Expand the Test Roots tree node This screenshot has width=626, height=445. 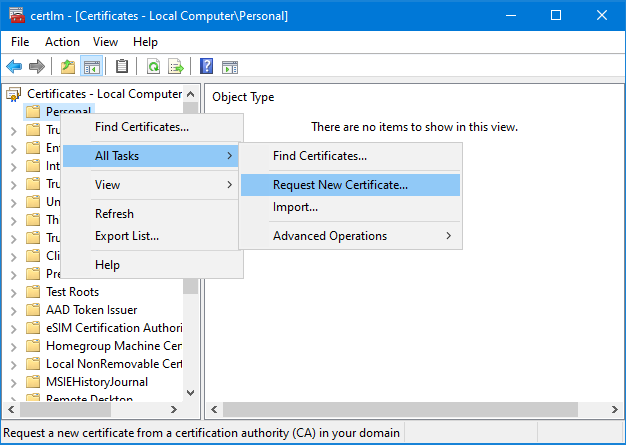14,293
